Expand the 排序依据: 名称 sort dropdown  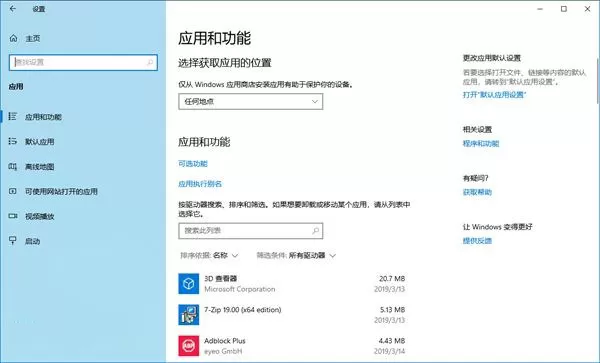209,256
